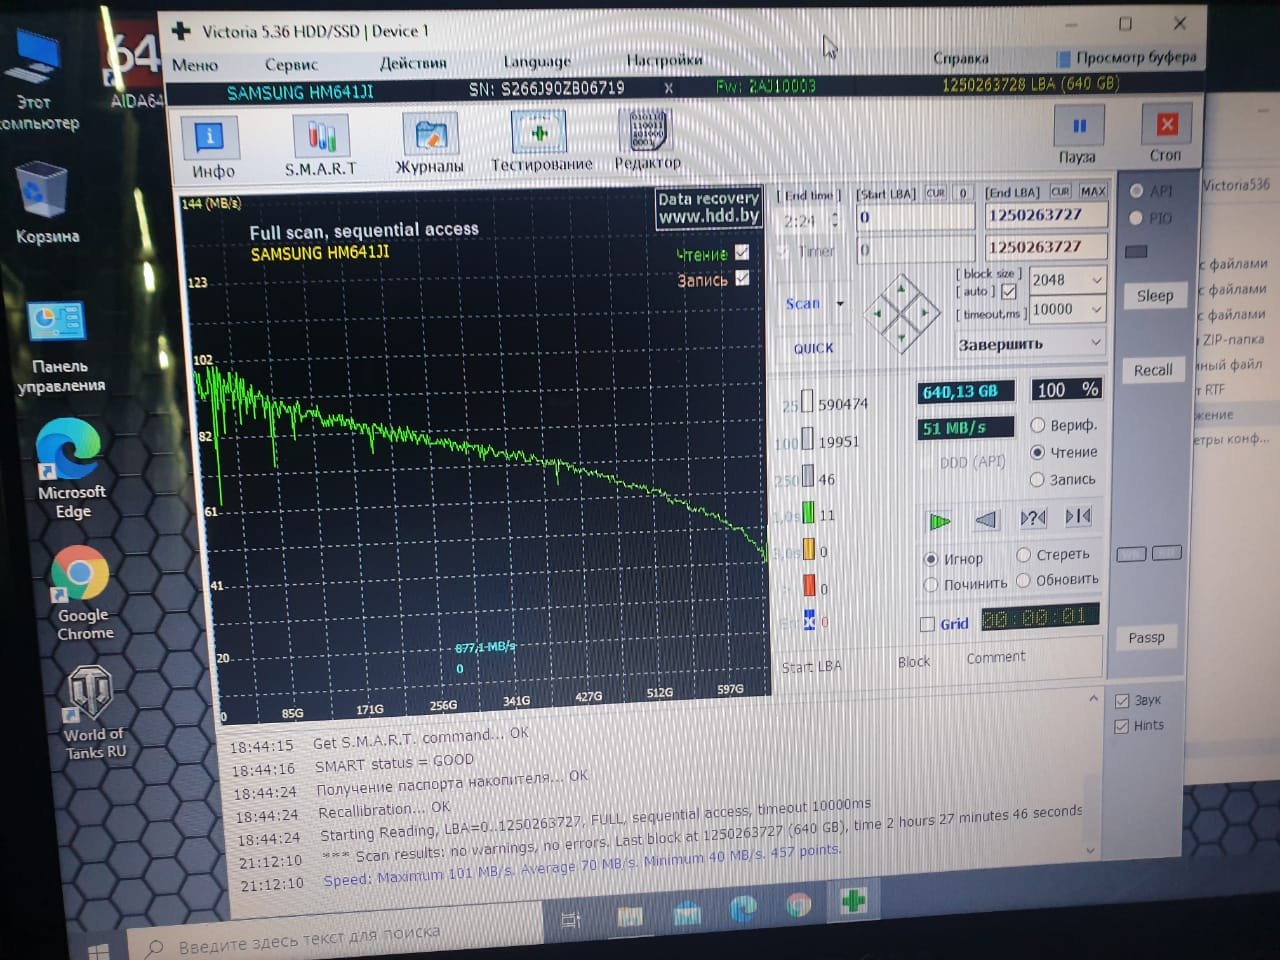The height and width of the screenshot is (960, 1280).
Task: Pause the scan with the Пауза button
Action: tap(1078, 135)
